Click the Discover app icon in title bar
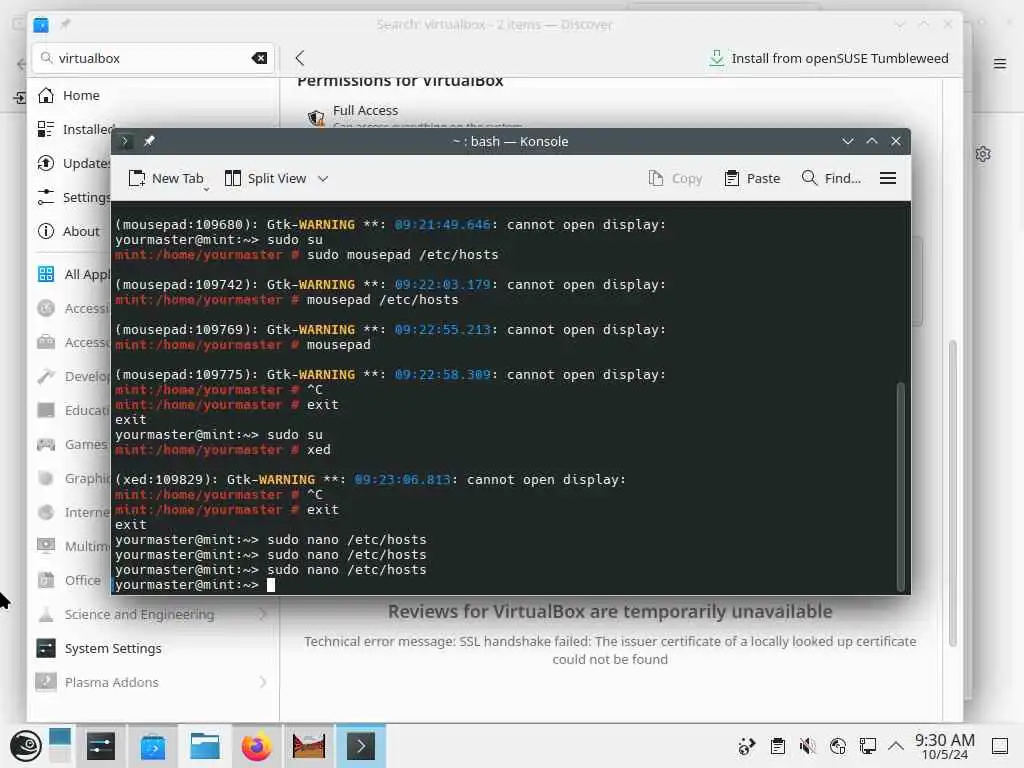Image resolution: width=1024 pixels, height=768 pixels. 41,25
